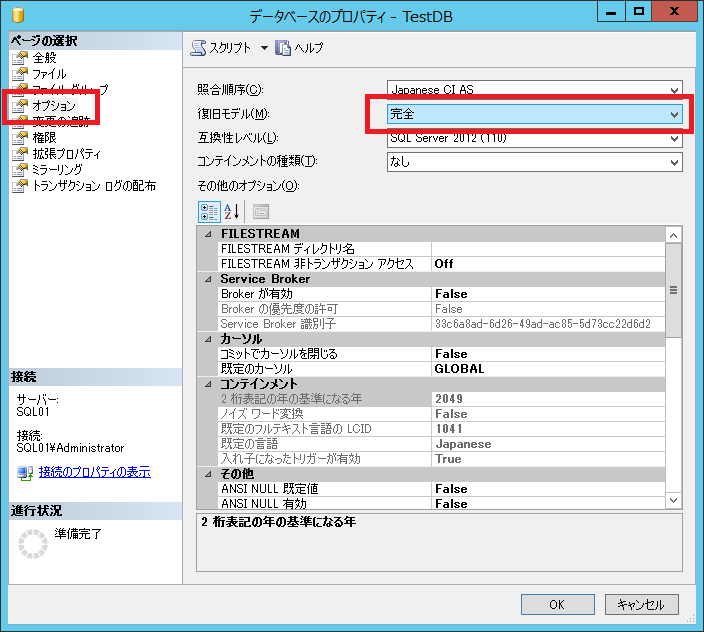Collapse the FILESTREAM category

[x=208, y=234]
